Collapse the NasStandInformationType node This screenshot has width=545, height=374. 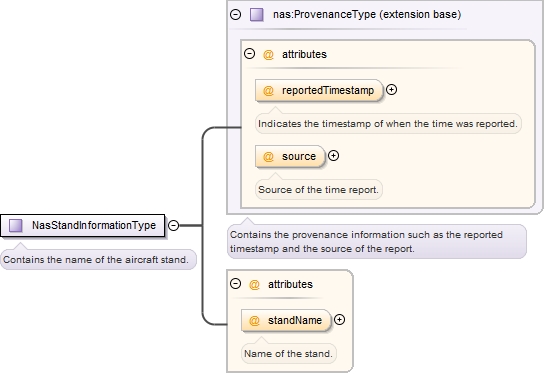point(173,225)
